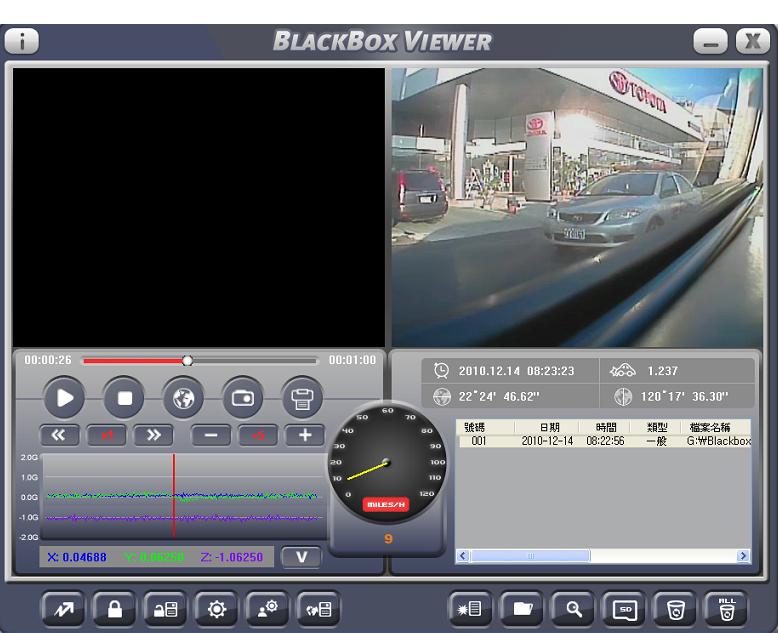Open settings with the gear icon
The image size is (779, 633).
(x=217, y=608)
